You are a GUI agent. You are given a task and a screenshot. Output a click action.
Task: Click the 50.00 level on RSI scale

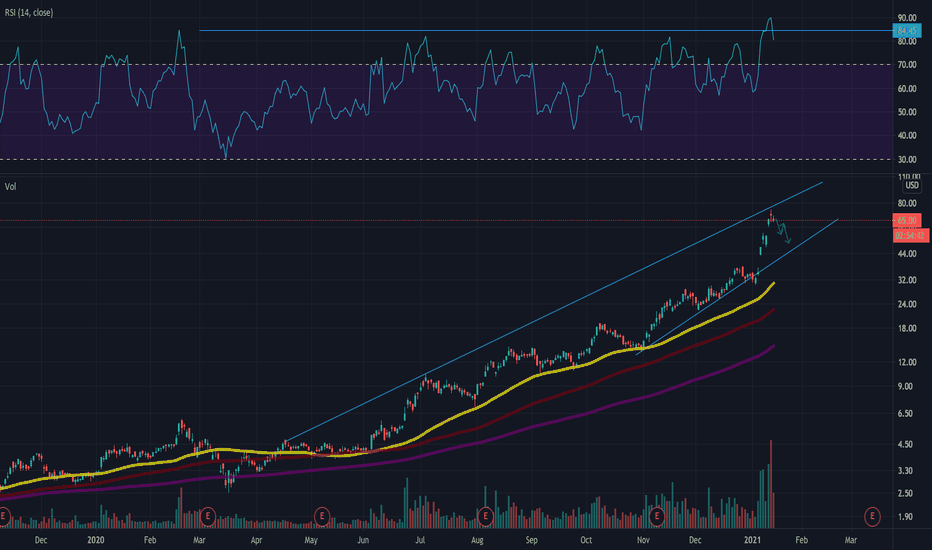pos(907,112)
